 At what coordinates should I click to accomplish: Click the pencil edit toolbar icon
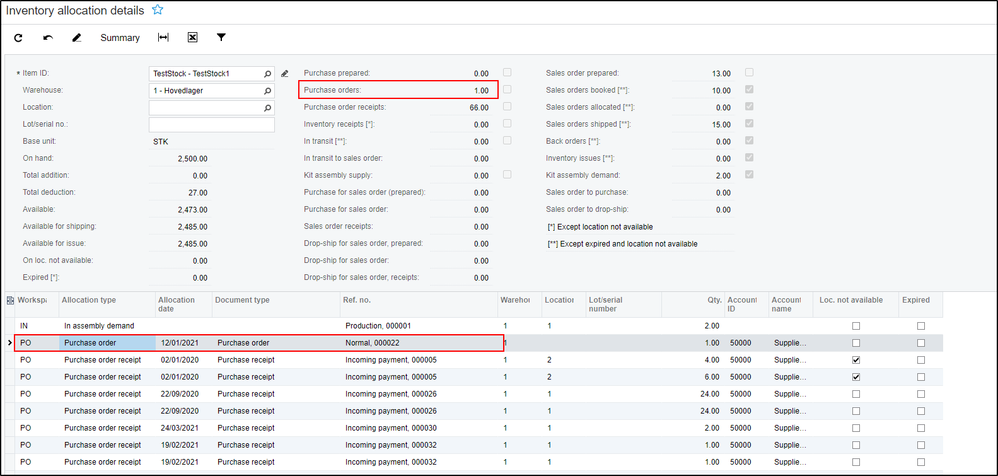77,38
